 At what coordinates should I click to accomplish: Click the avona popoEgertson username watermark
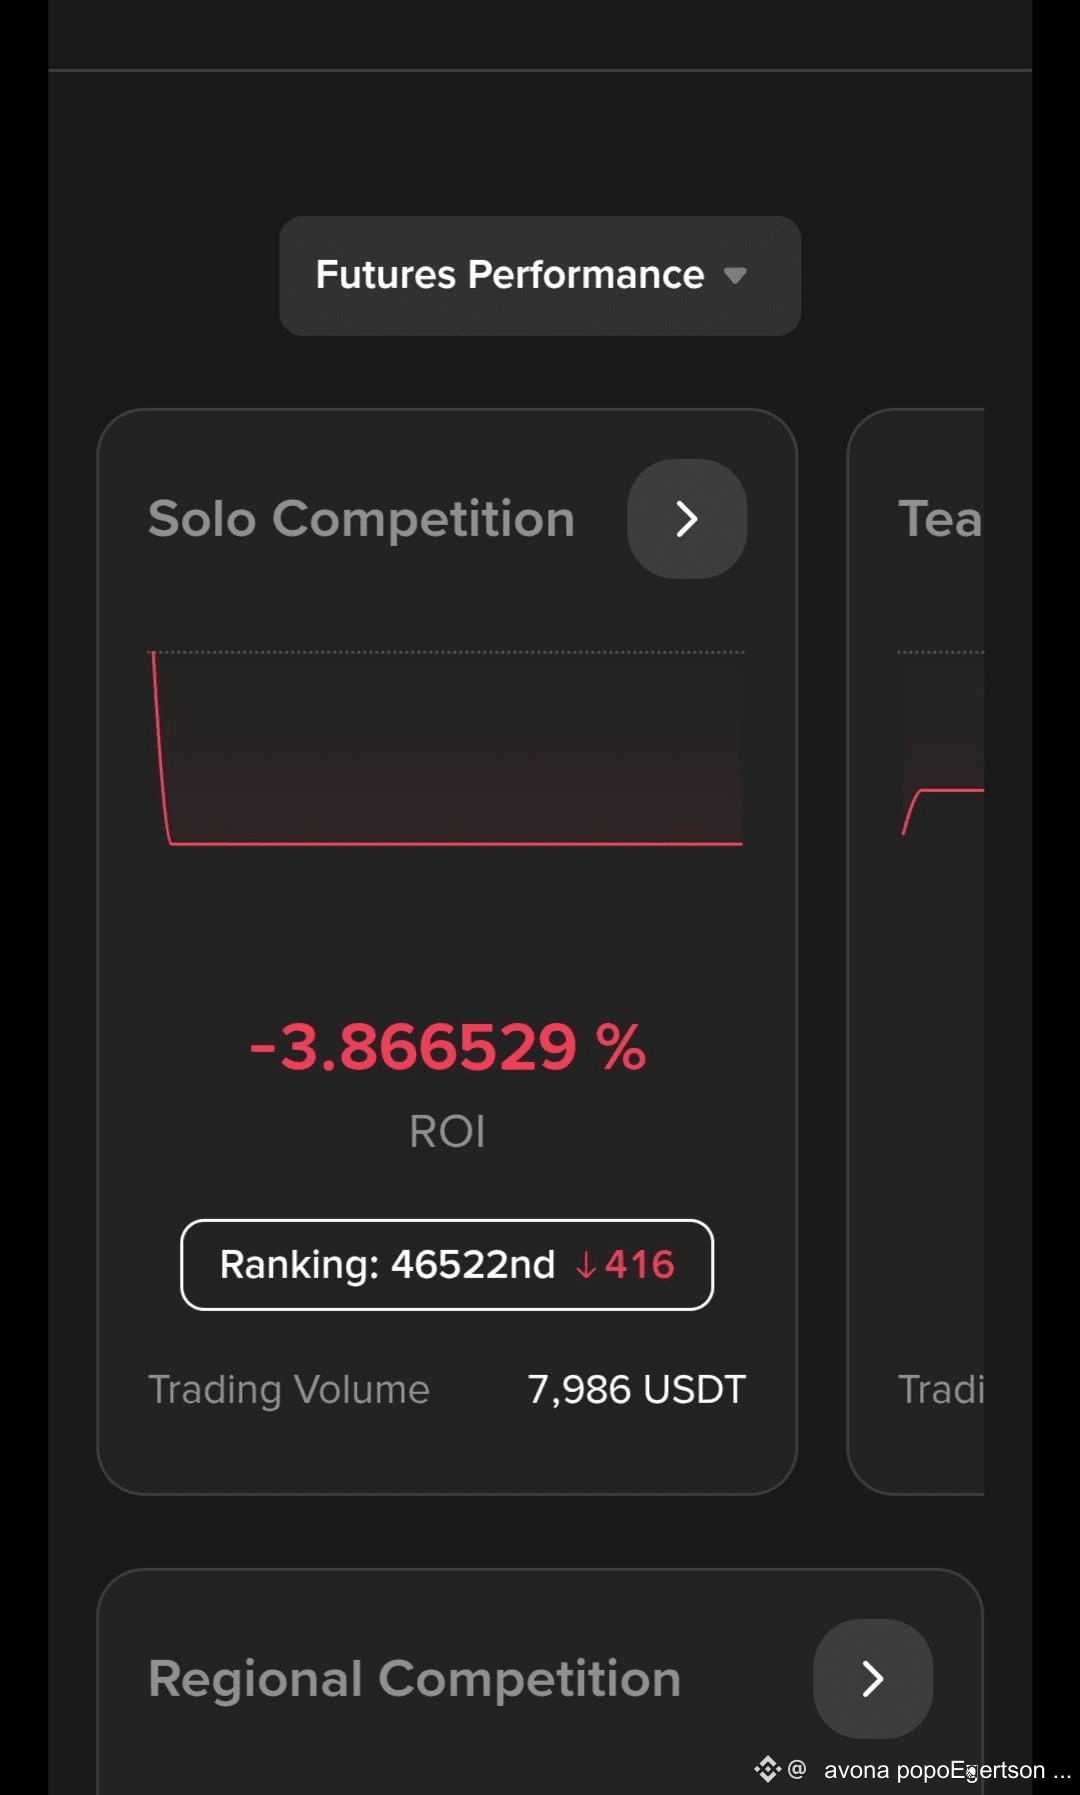click(x=935, y=1770)
